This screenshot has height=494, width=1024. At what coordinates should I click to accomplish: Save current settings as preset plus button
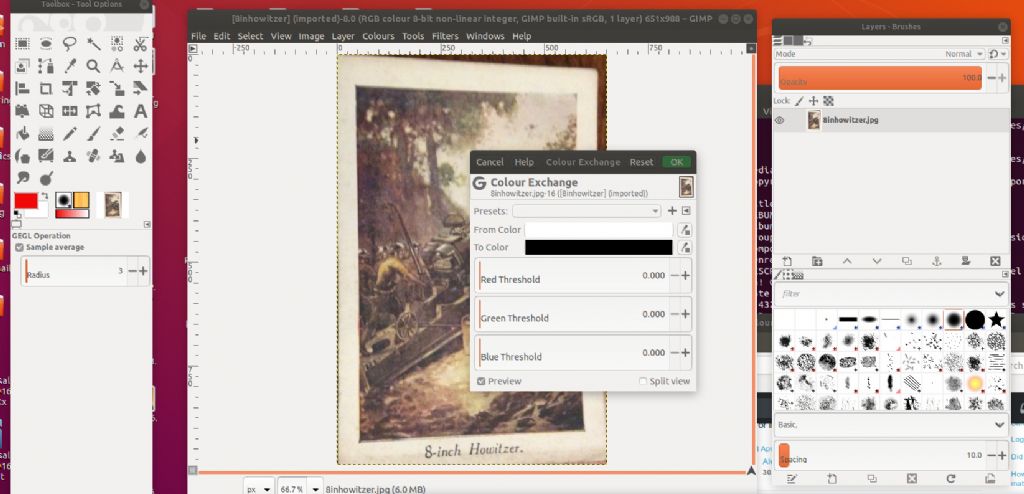(x=672, y=210)
